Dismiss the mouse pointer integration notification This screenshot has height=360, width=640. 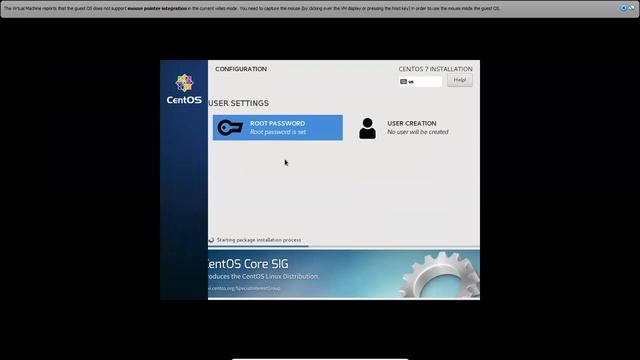(631, 8)
